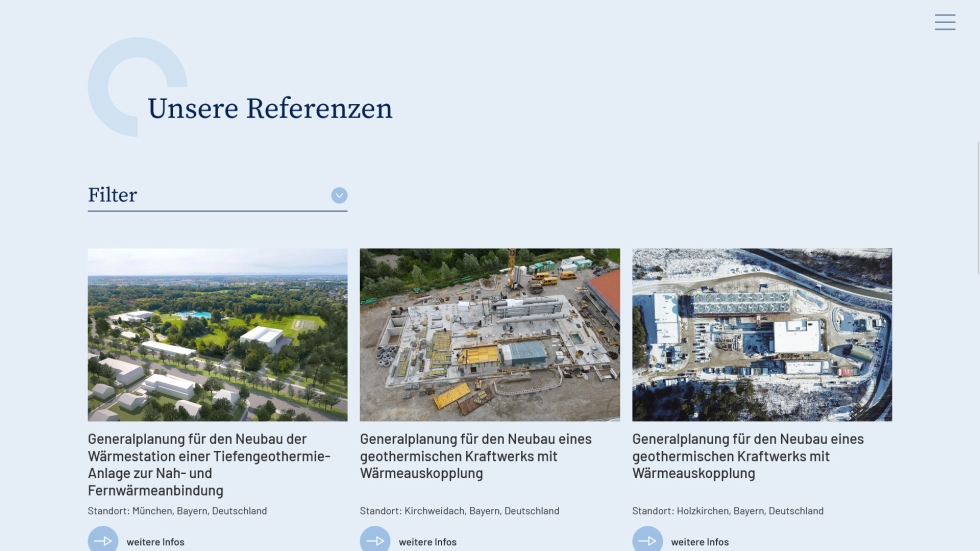Open the München green park aerial thumbnail

point(217,334)
